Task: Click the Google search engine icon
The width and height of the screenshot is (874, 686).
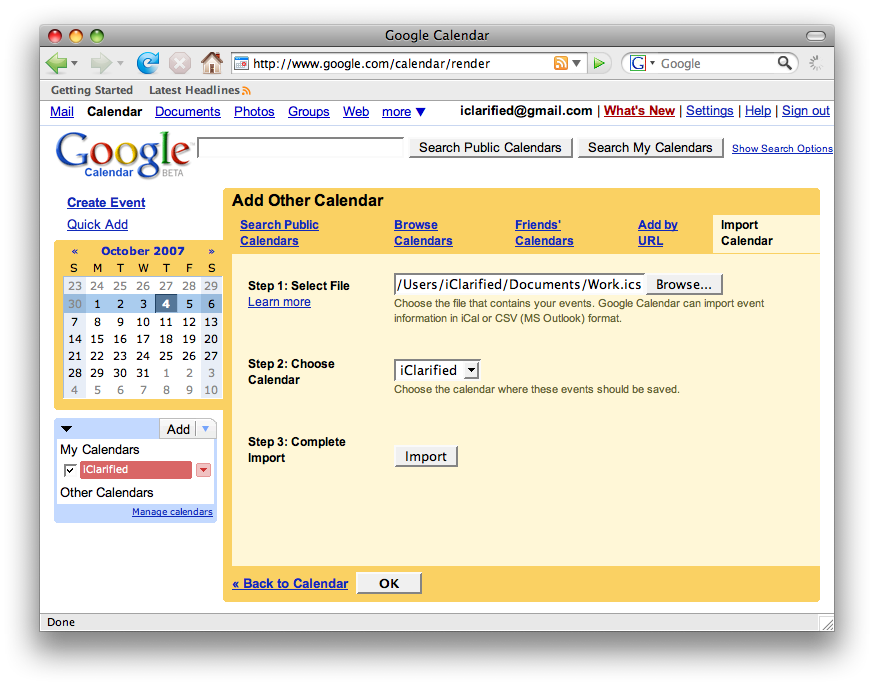Action: (638, 64)
